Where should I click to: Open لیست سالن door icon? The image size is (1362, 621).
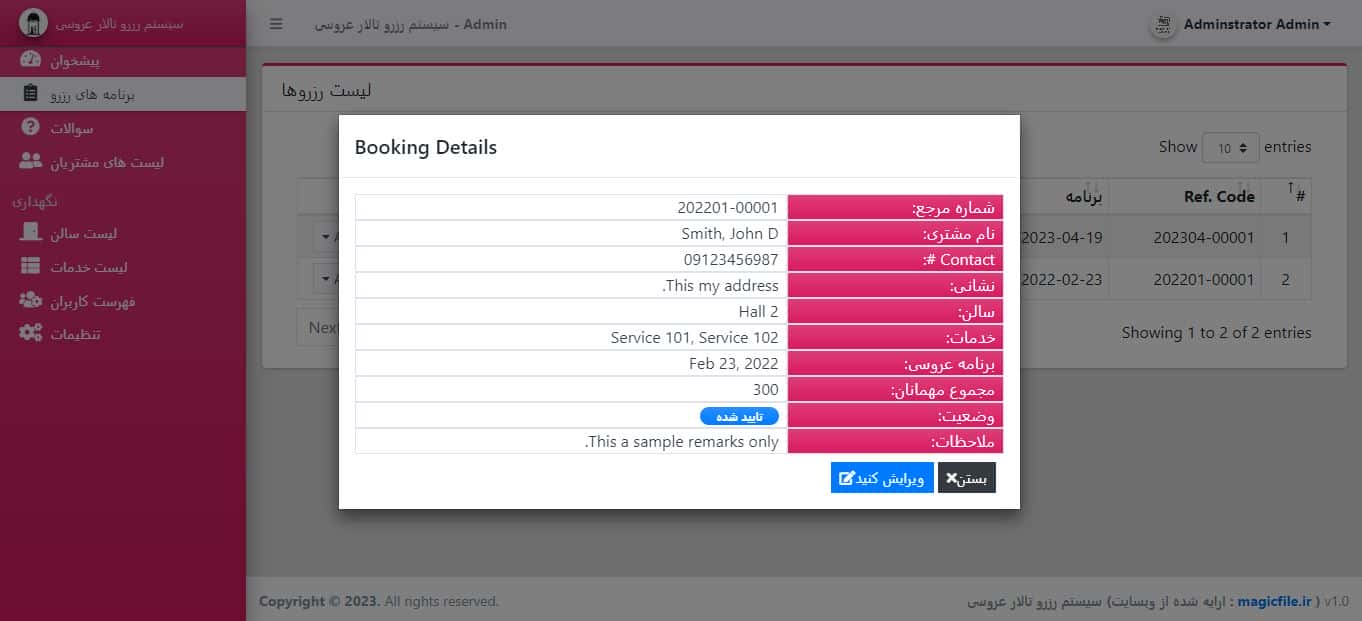click(31, 233)
